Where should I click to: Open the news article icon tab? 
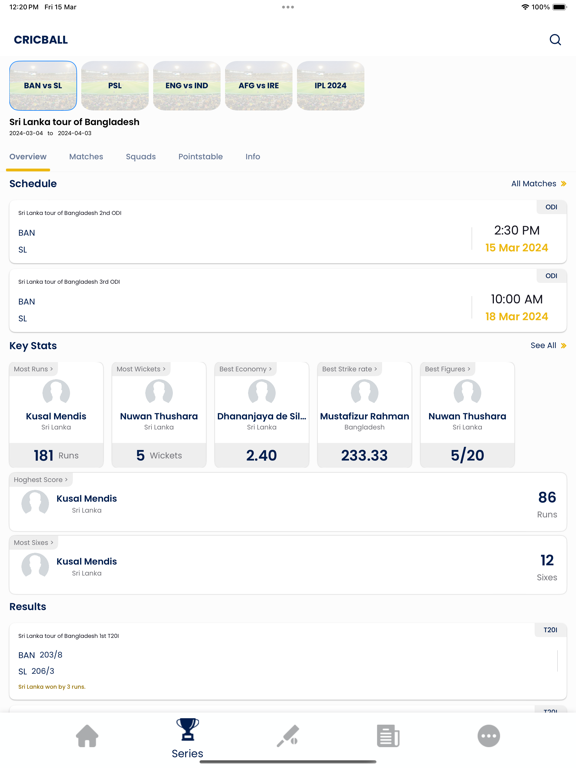pos(388,736)
